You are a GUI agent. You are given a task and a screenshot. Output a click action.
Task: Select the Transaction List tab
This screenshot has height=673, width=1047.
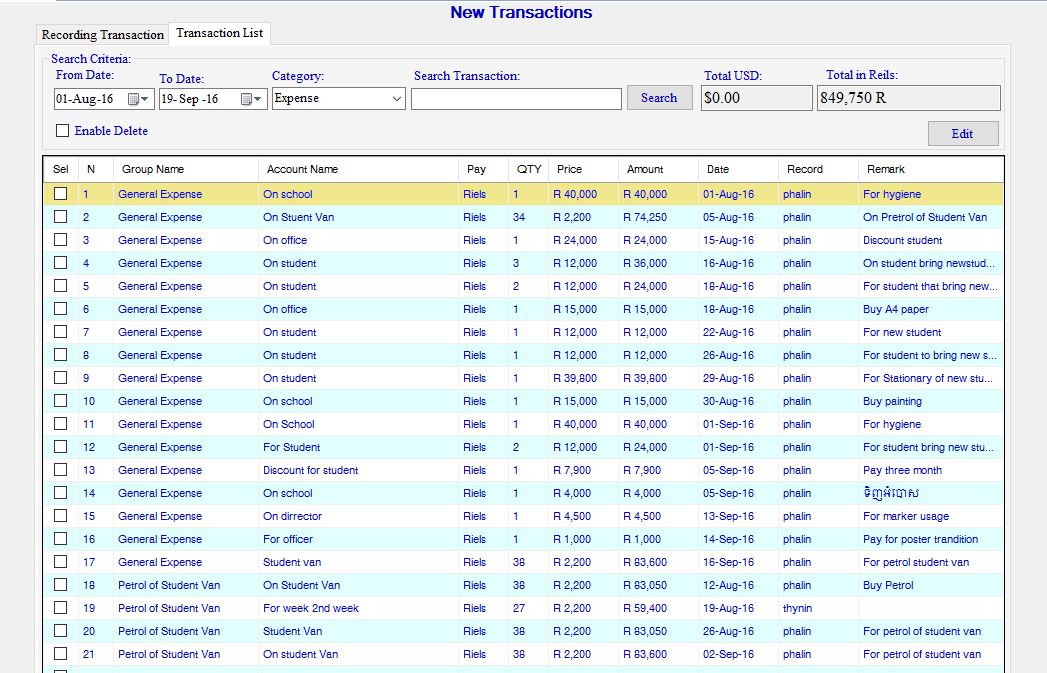tap(219, 33)
